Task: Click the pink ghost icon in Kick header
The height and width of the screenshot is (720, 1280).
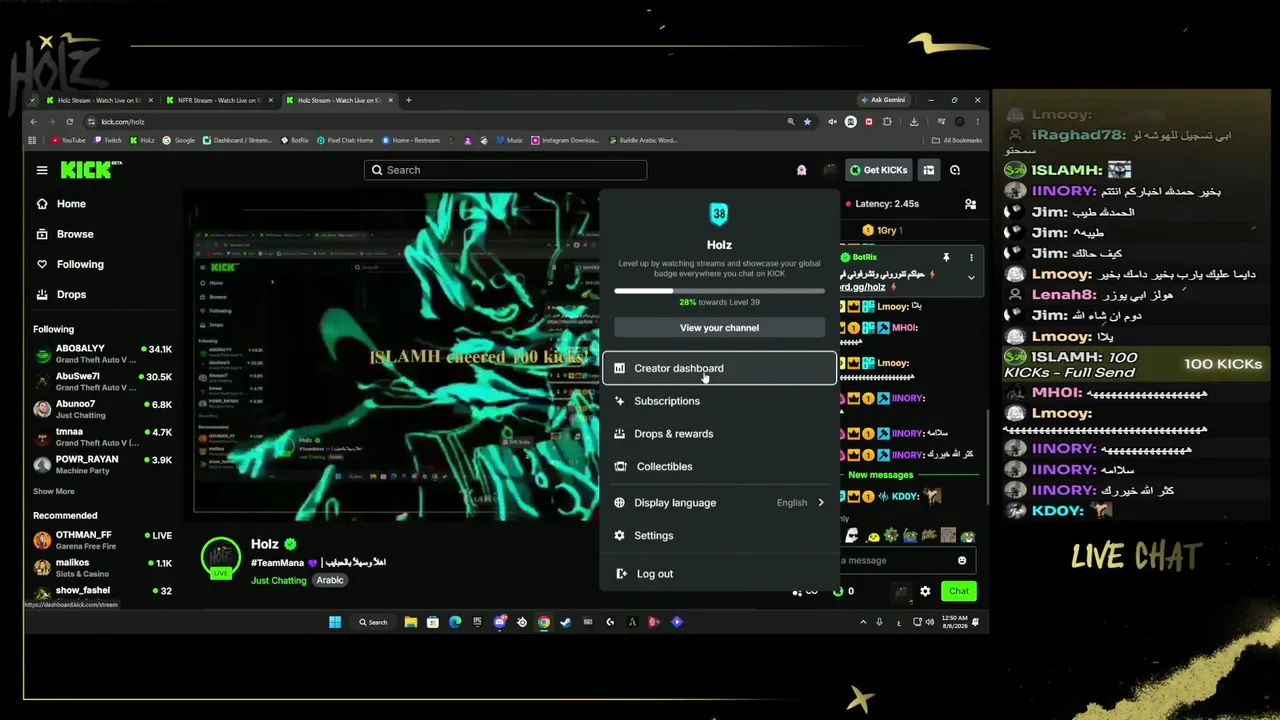Action: [801, 170]
